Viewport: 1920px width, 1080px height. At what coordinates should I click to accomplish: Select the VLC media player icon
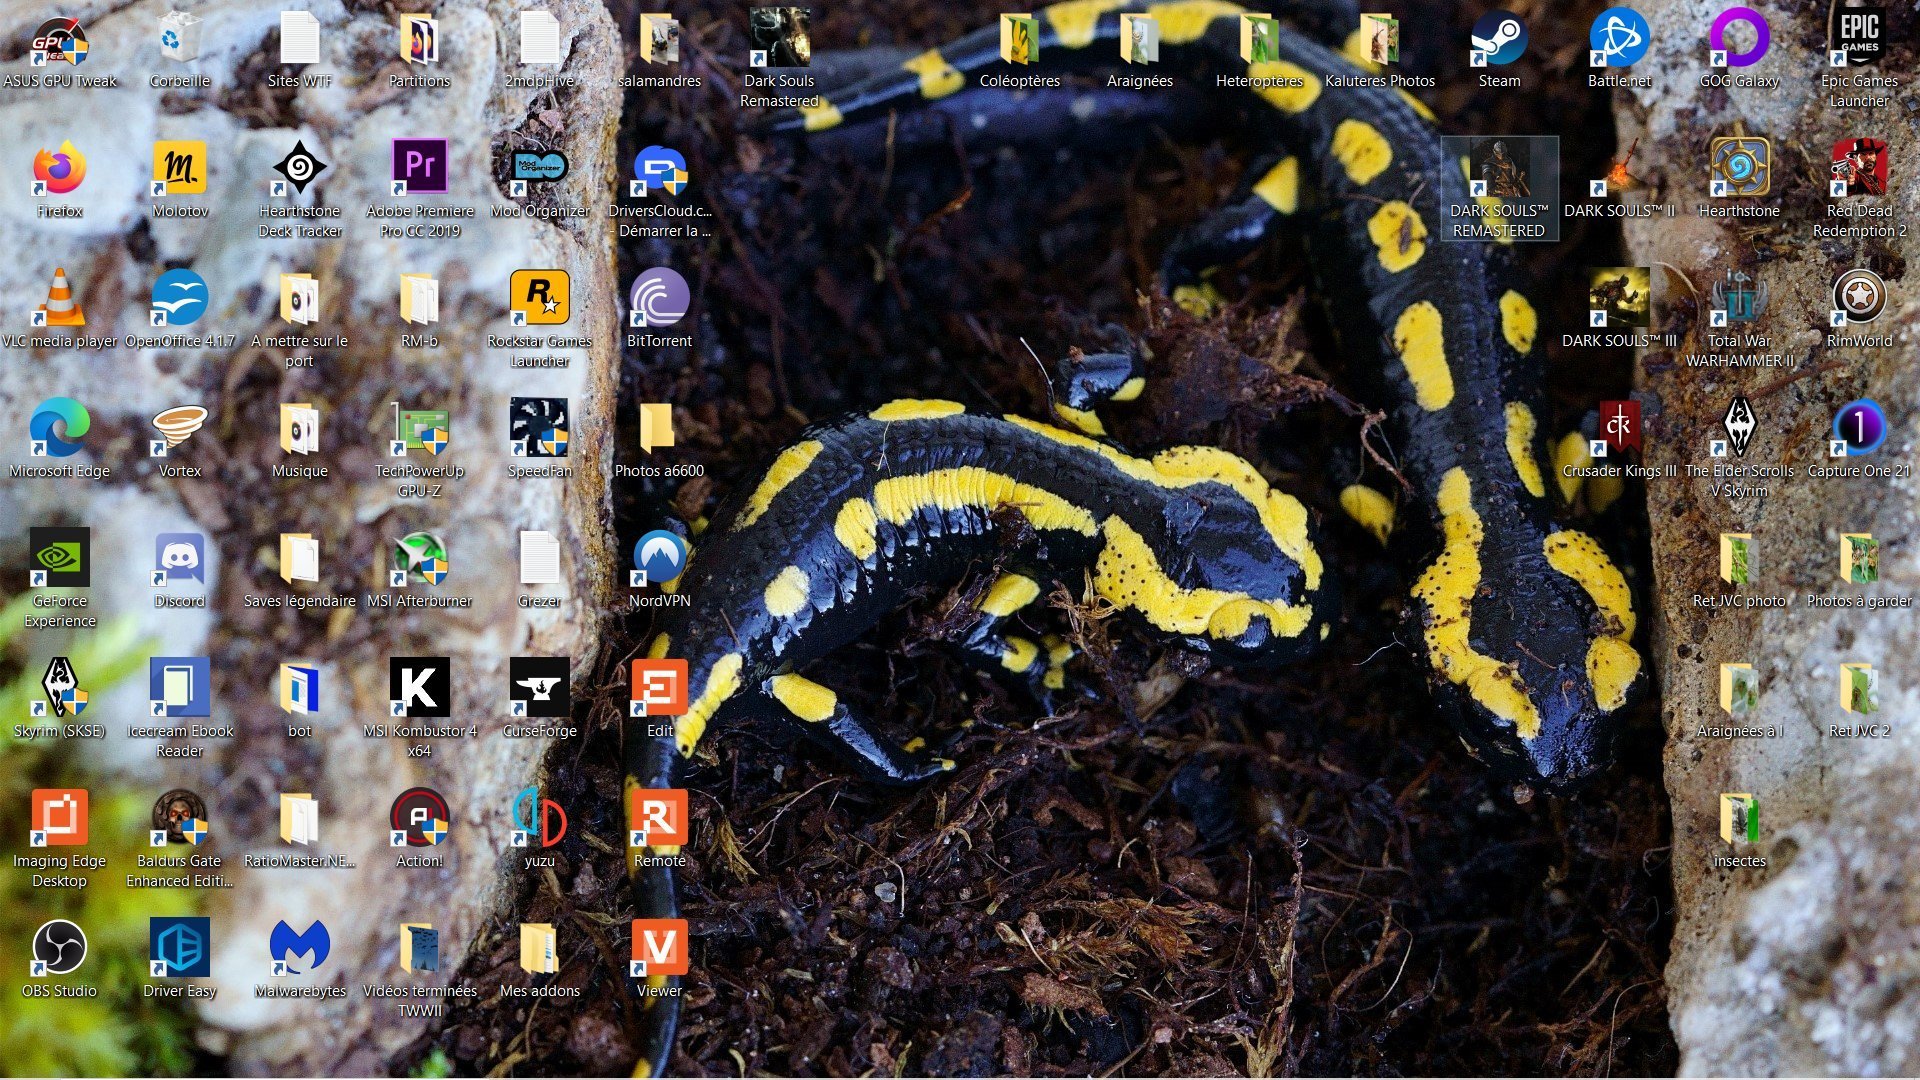tap(60, 298)
